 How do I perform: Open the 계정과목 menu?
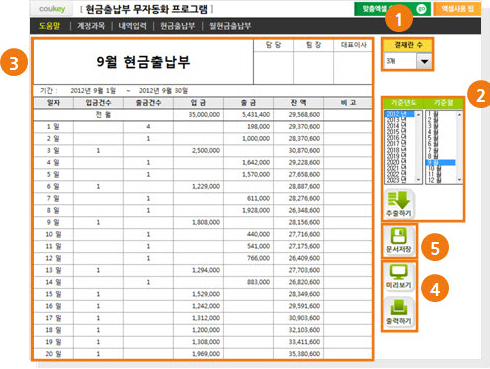[x=91, y=26]
